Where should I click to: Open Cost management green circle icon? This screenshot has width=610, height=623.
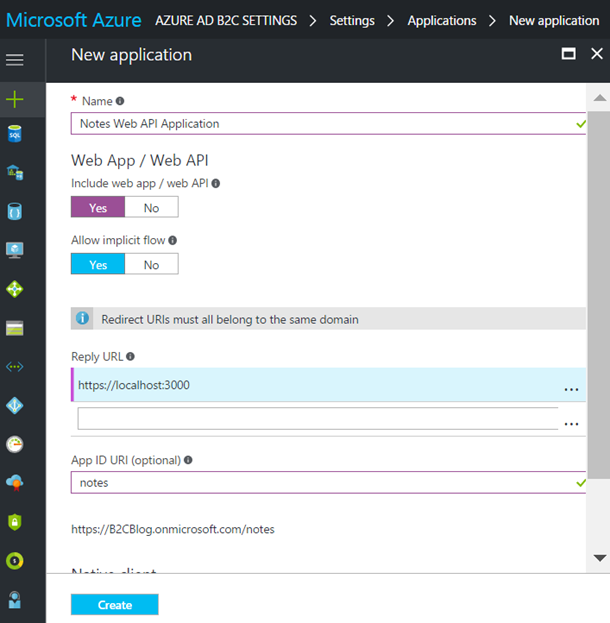tap(15, 561)
